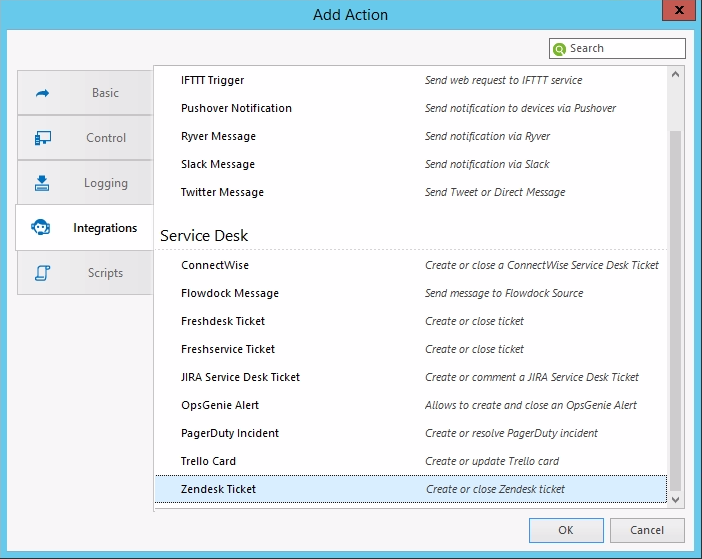Select the Trello Card action
The height and width of the screenshot is (559, 702).
click(411, 461)
